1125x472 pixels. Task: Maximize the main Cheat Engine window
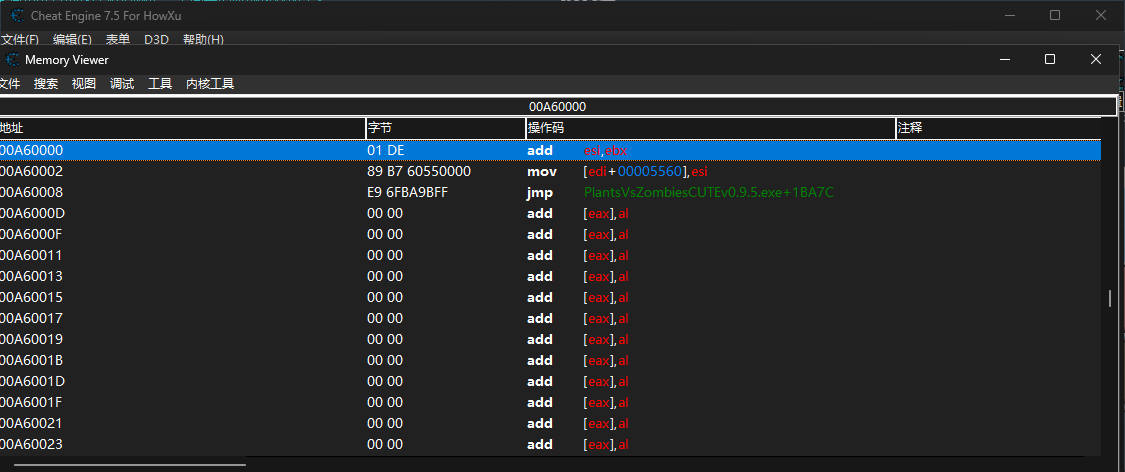[1055, 16]
